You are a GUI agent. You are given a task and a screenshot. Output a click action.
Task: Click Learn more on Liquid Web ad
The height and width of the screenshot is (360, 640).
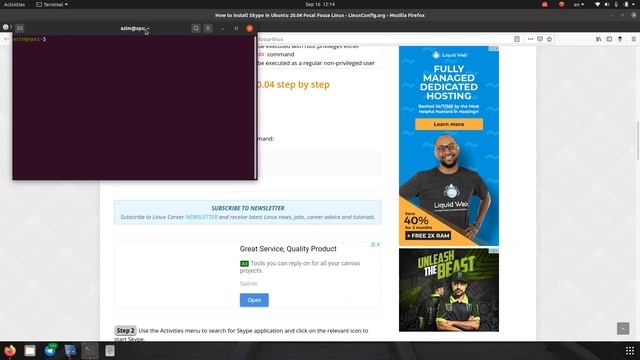[x=449, y=124]
